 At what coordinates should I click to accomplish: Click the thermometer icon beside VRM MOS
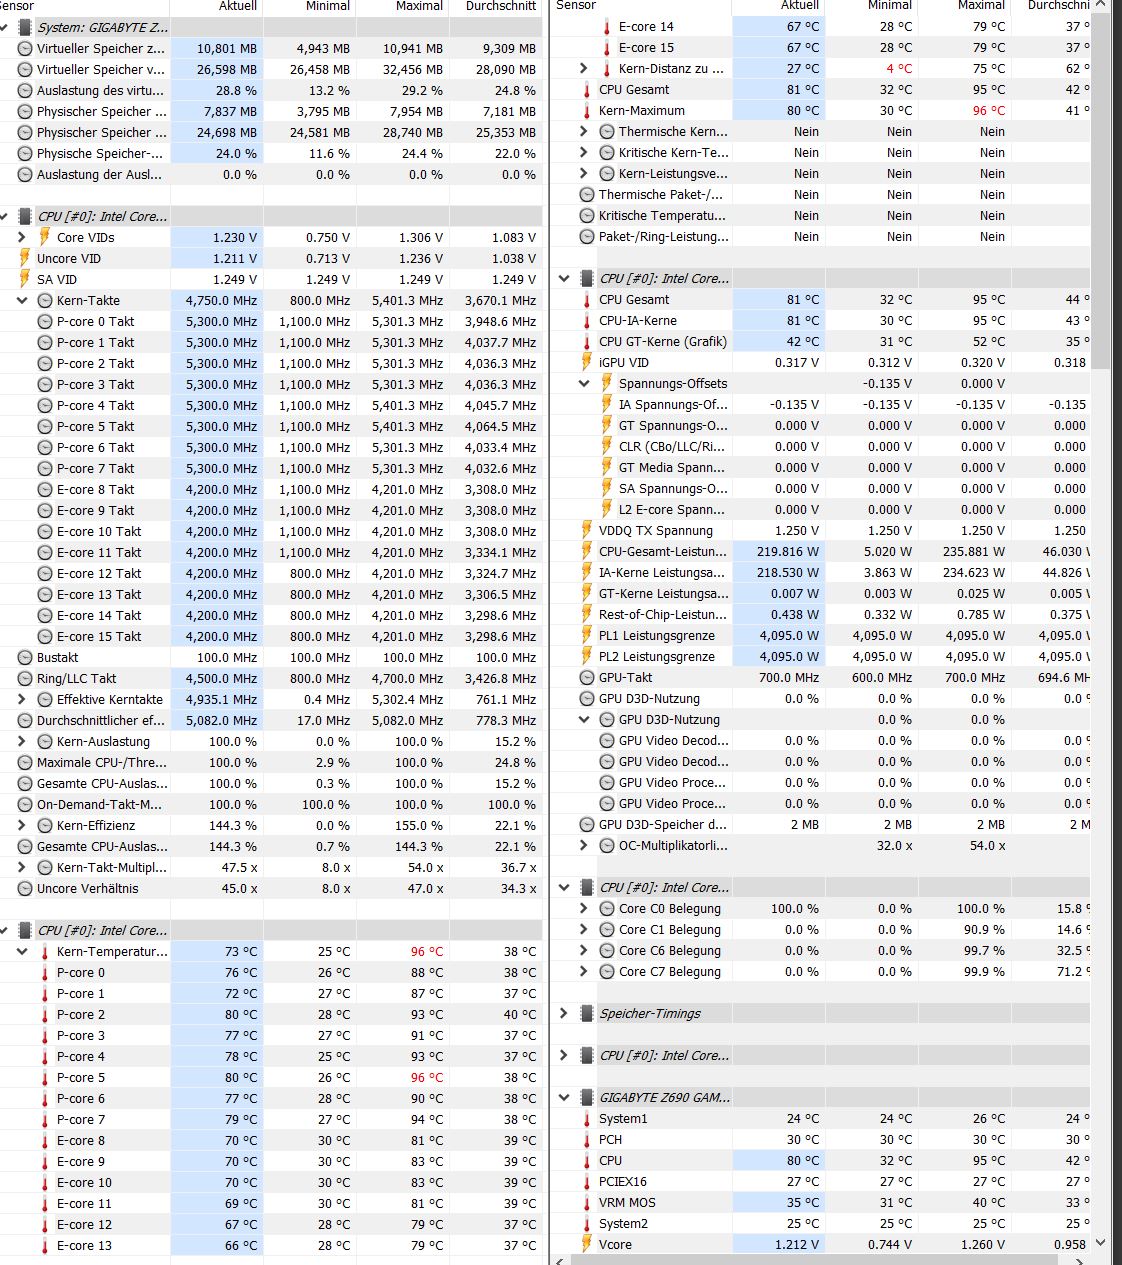point(586,1202)
